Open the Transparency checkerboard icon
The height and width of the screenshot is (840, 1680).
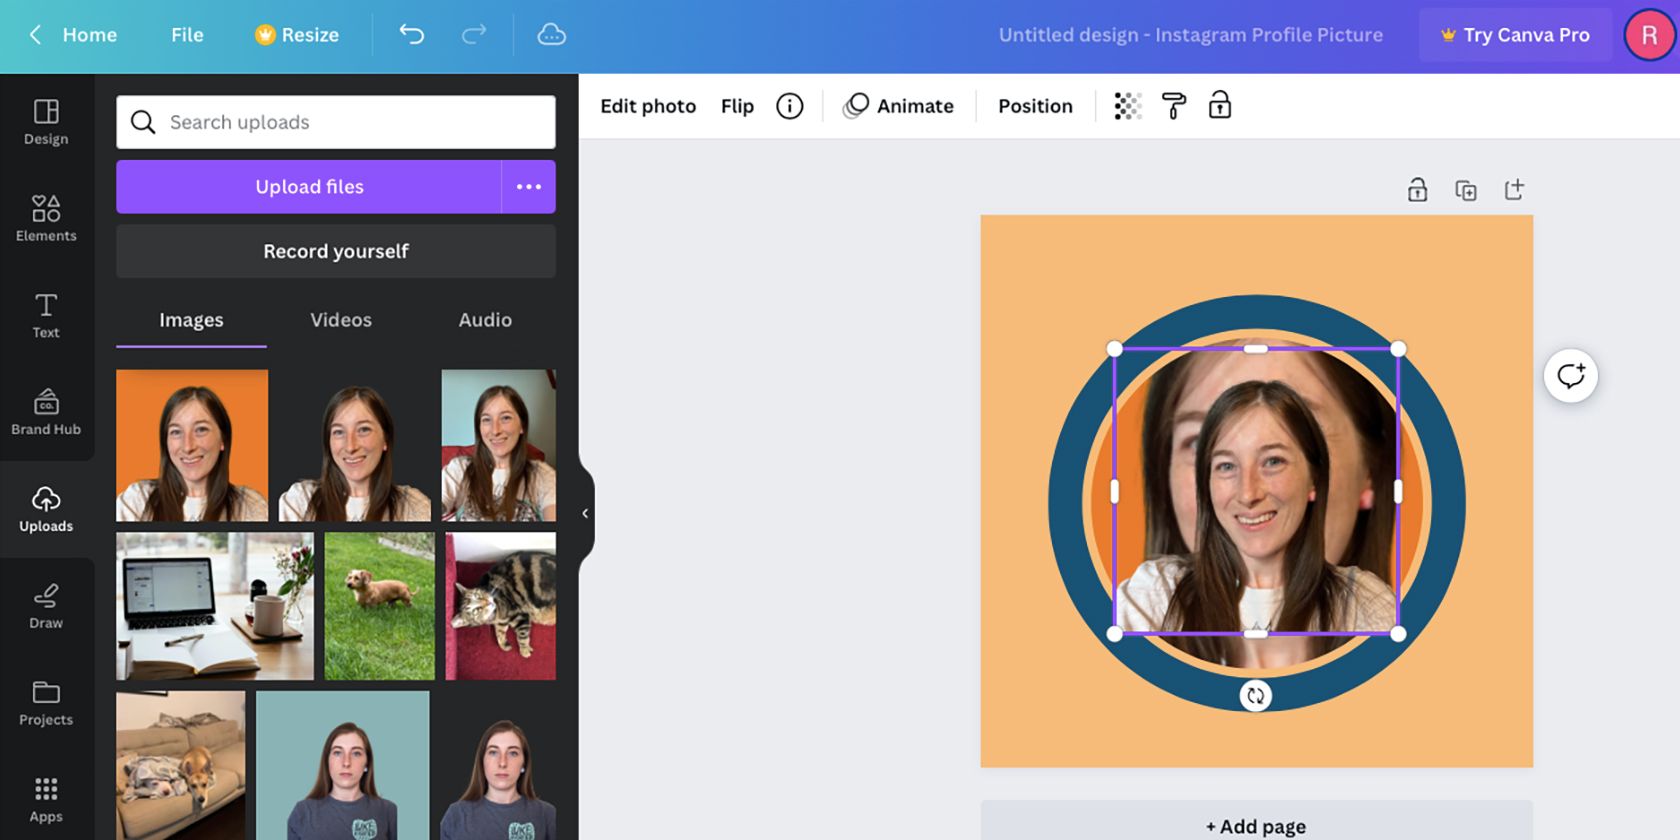1128,106
